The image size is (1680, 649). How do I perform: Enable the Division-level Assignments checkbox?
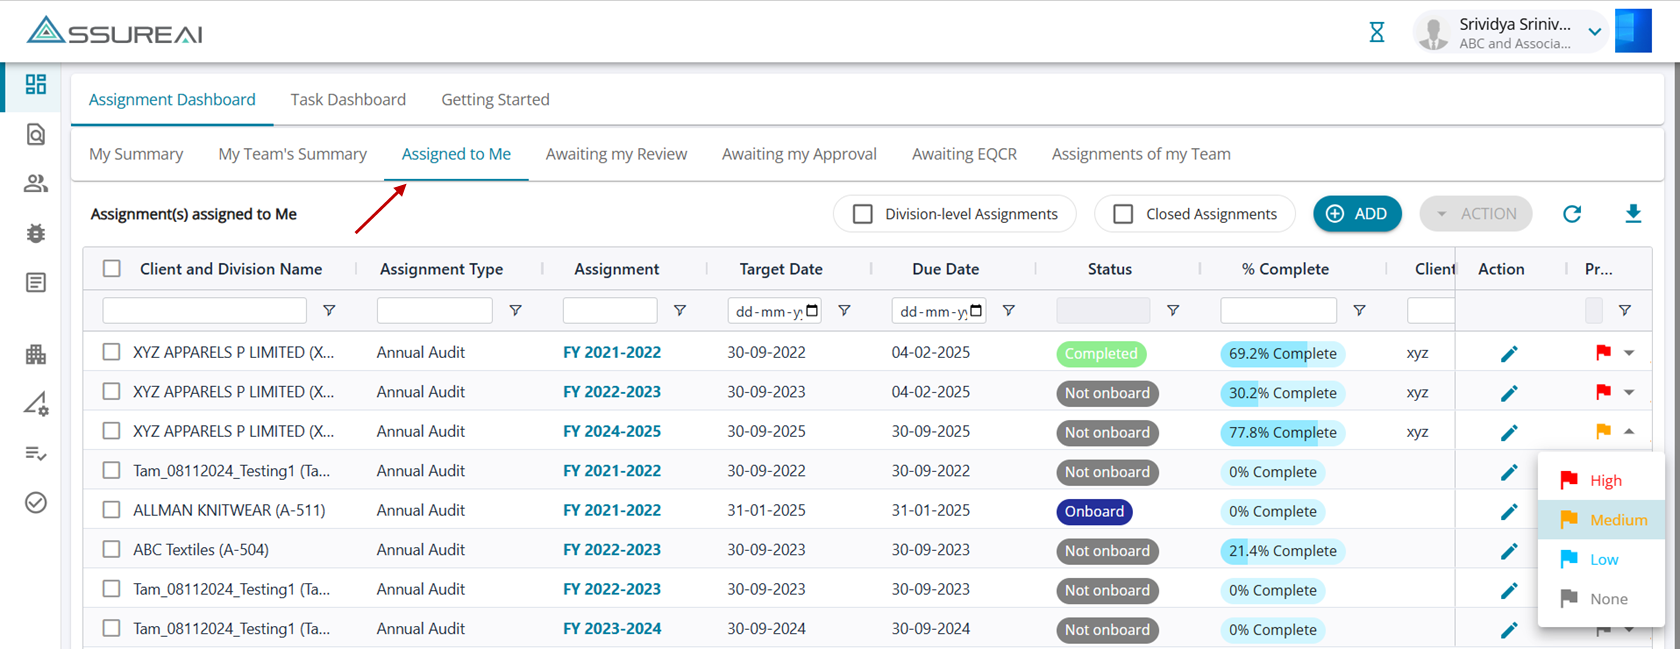pyautogui.click(x=863, y=214)
